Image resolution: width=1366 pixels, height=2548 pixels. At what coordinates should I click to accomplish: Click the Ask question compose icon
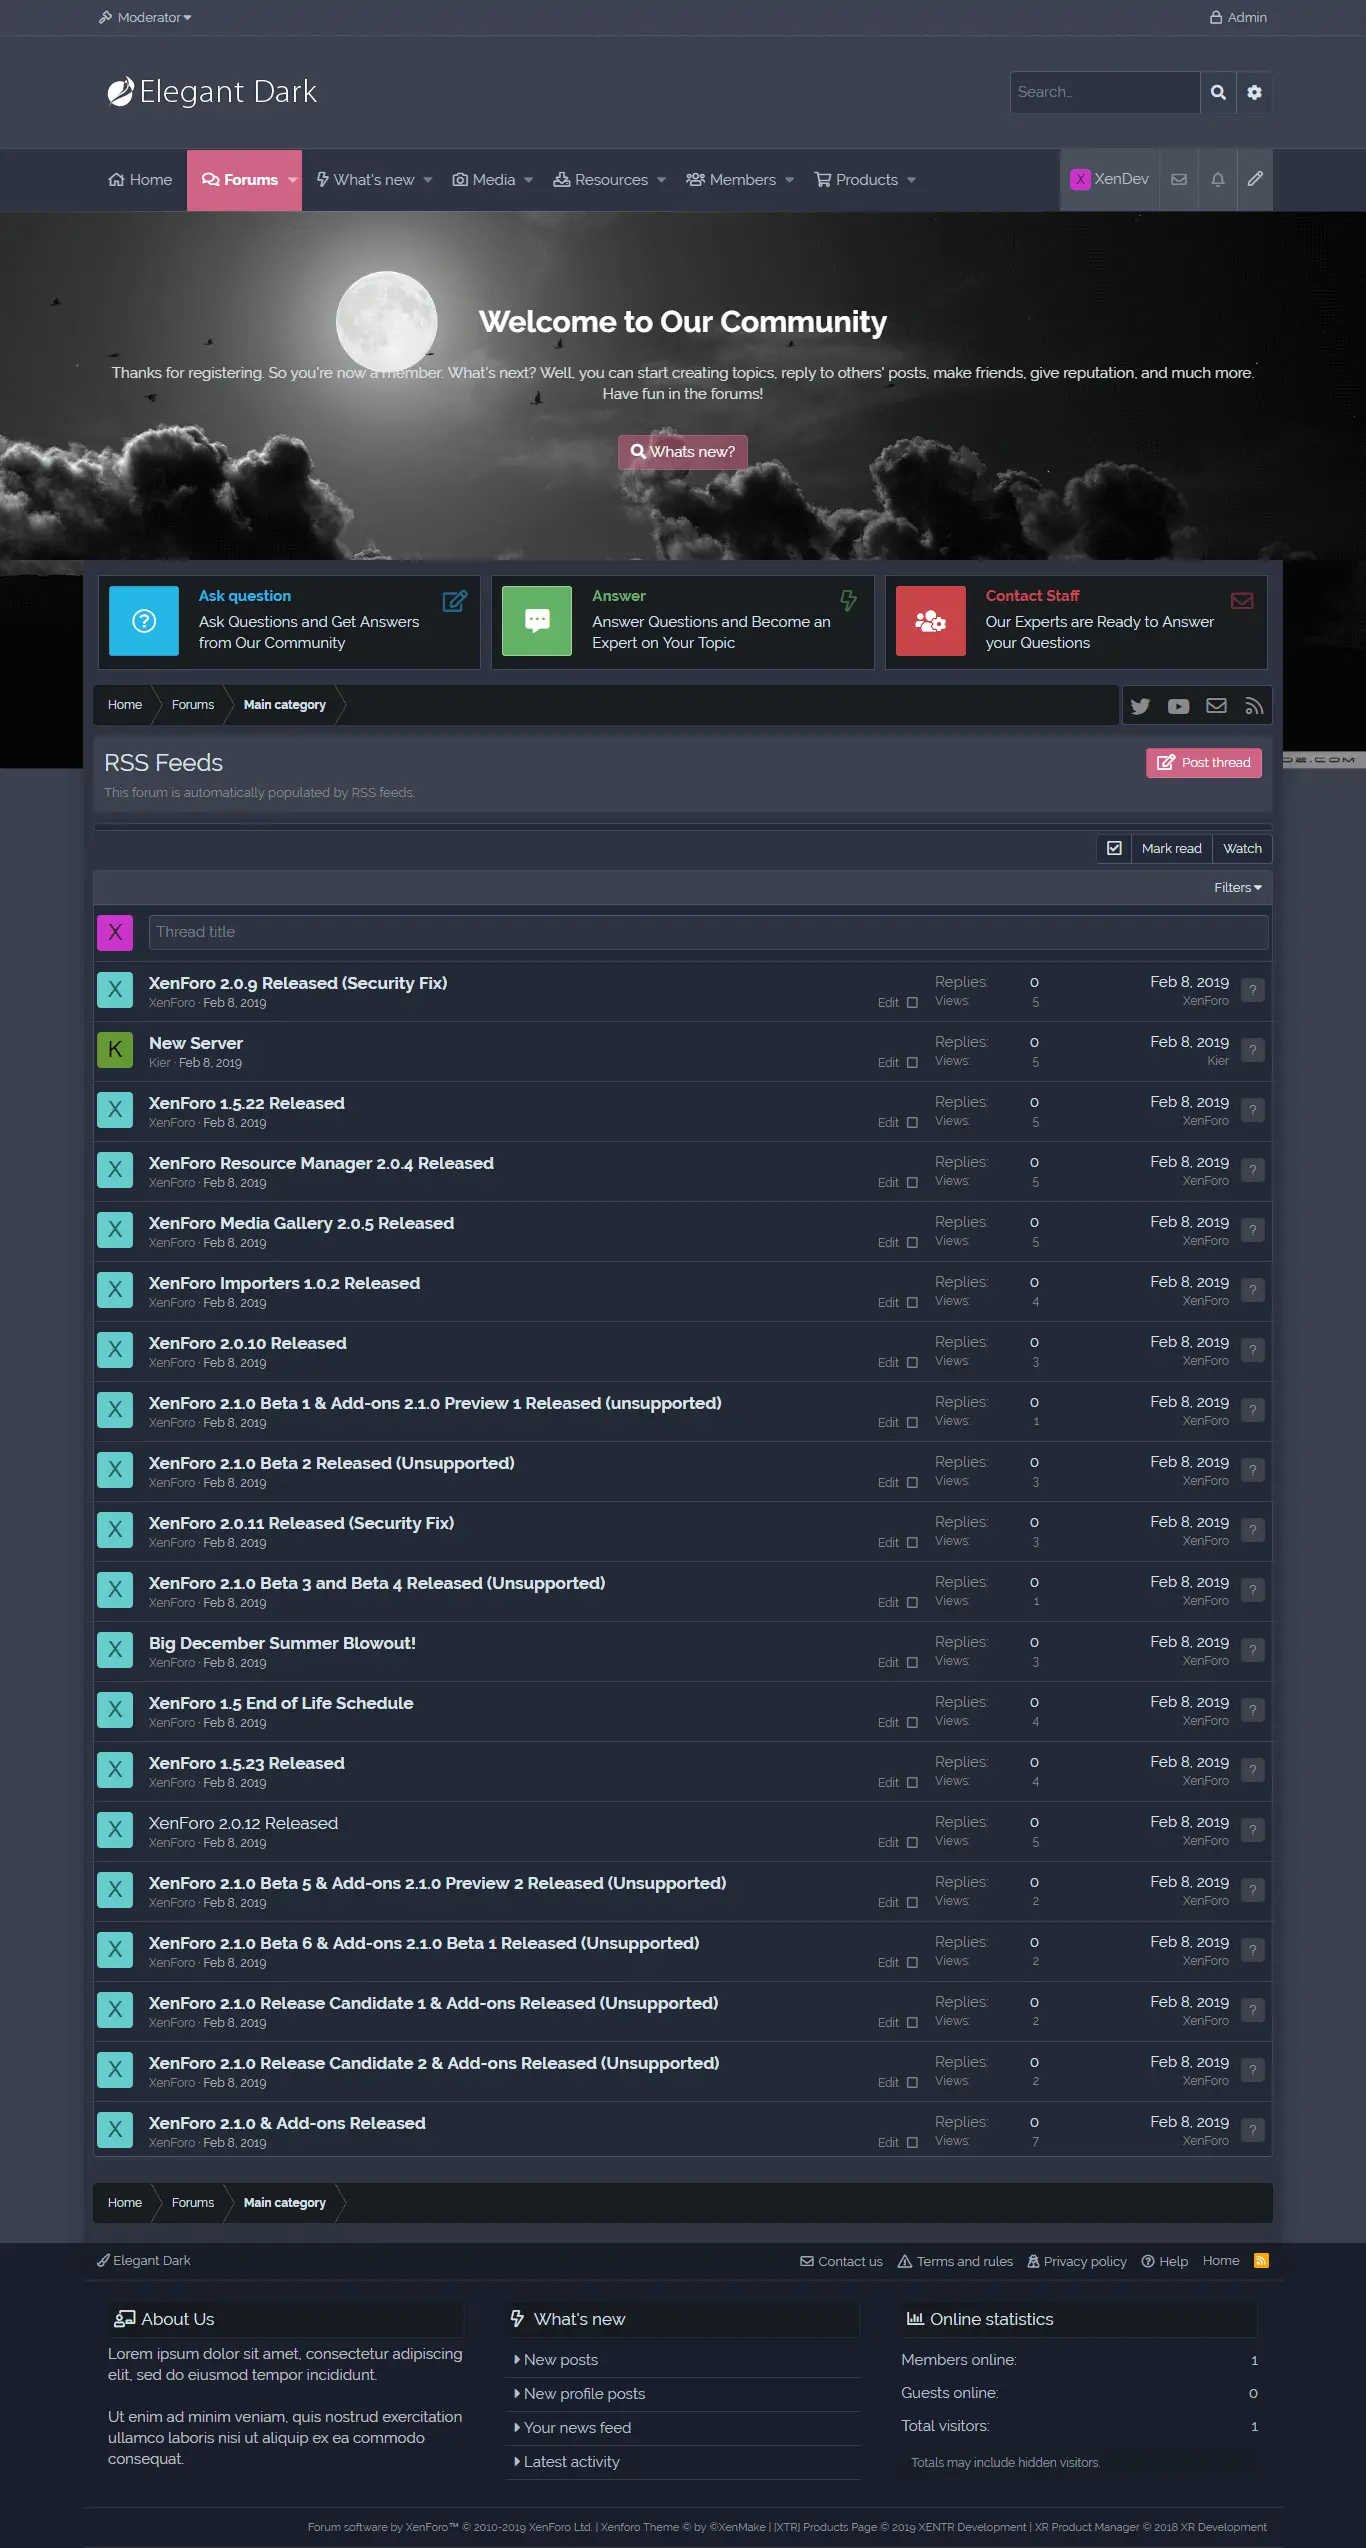[x=455, y=601]
